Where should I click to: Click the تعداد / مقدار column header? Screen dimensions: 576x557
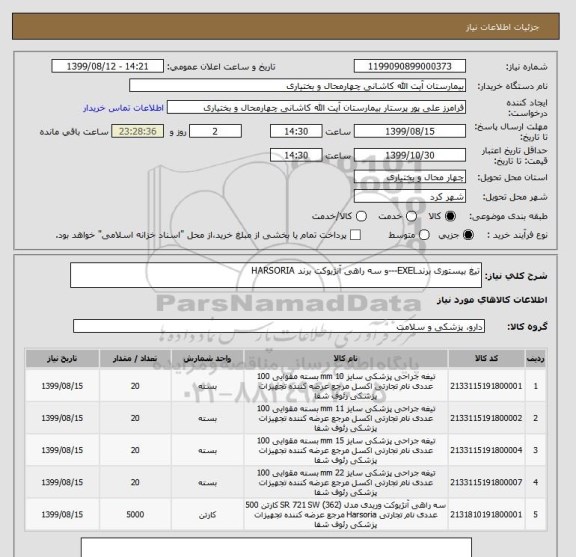135,358
